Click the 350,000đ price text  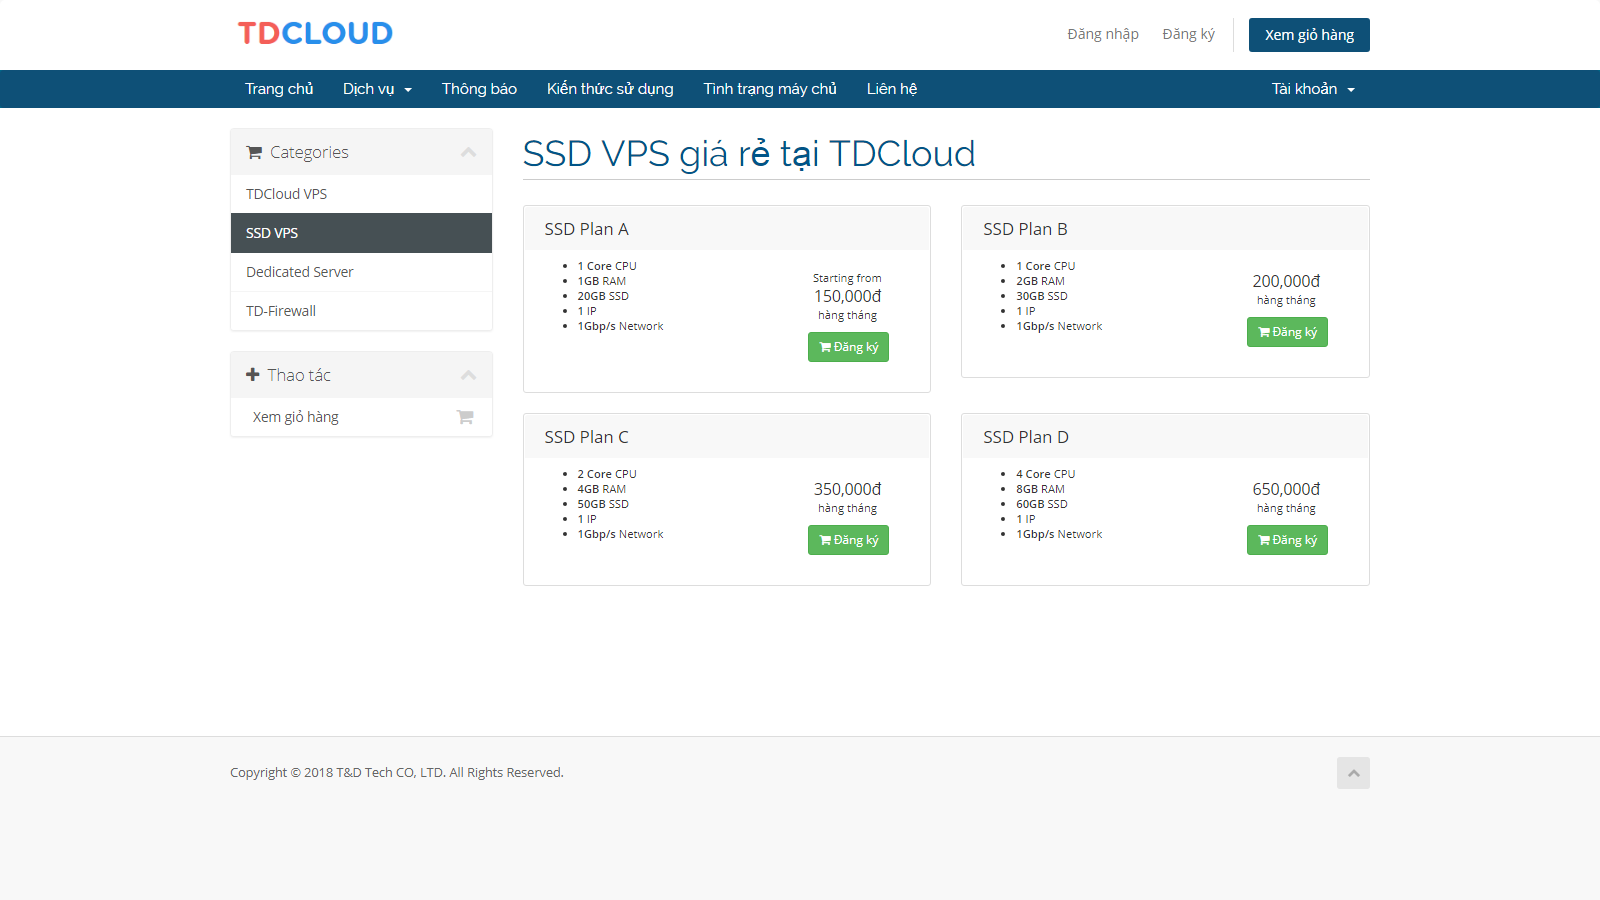point(848,489)
